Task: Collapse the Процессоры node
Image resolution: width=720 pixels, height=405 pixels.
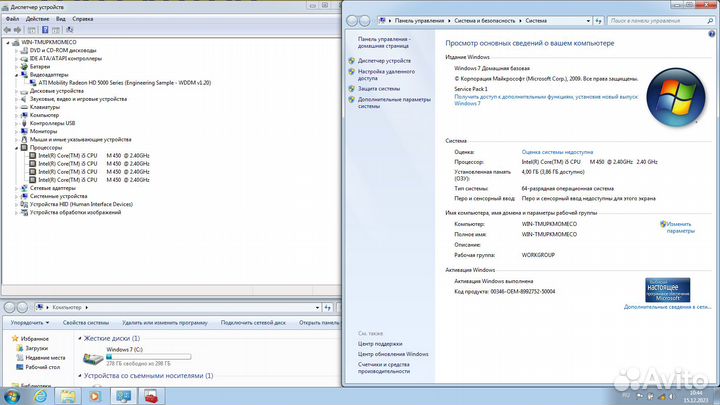Action: (17, 148)
